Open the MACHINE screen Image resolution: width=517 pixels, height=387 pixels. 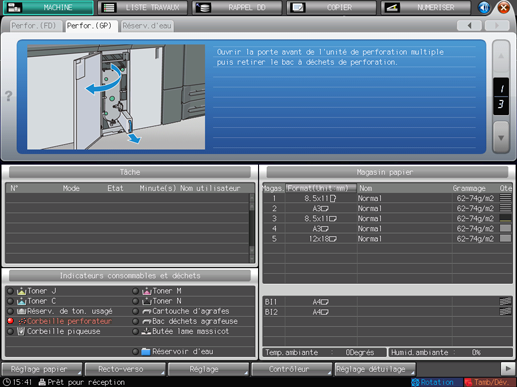coord(48,8)
